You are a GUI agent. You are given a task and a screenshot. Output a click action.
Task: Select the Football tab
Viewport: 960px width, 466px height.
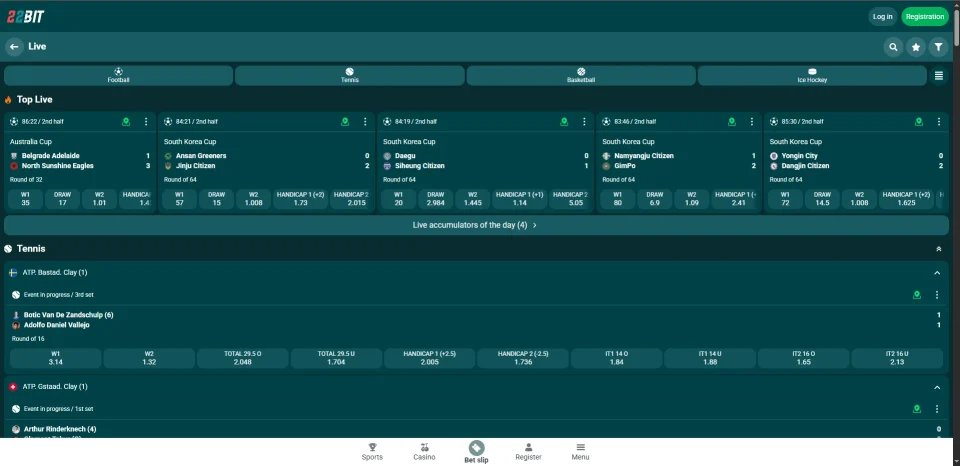pos(119,76)
